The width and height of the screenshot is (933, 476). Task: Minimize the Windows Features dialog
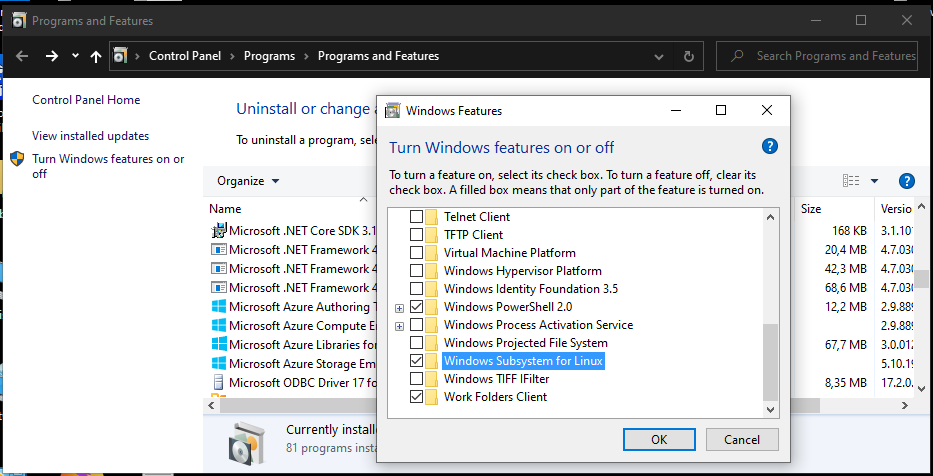tap(675, 110)
